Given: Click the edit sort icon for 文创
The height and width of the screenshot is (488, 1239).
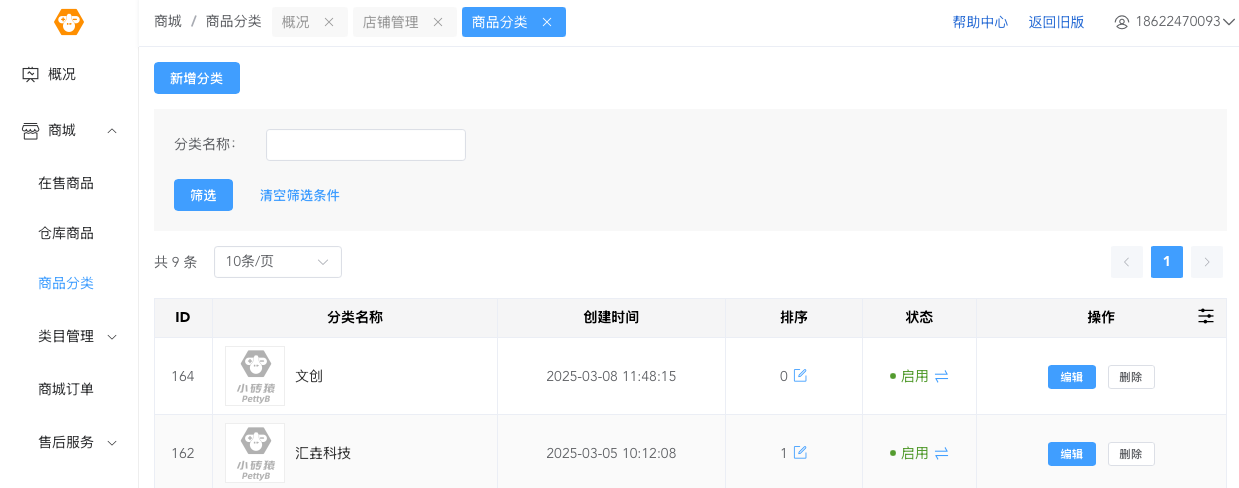Looking at the screenshot, I should [800, 376].
